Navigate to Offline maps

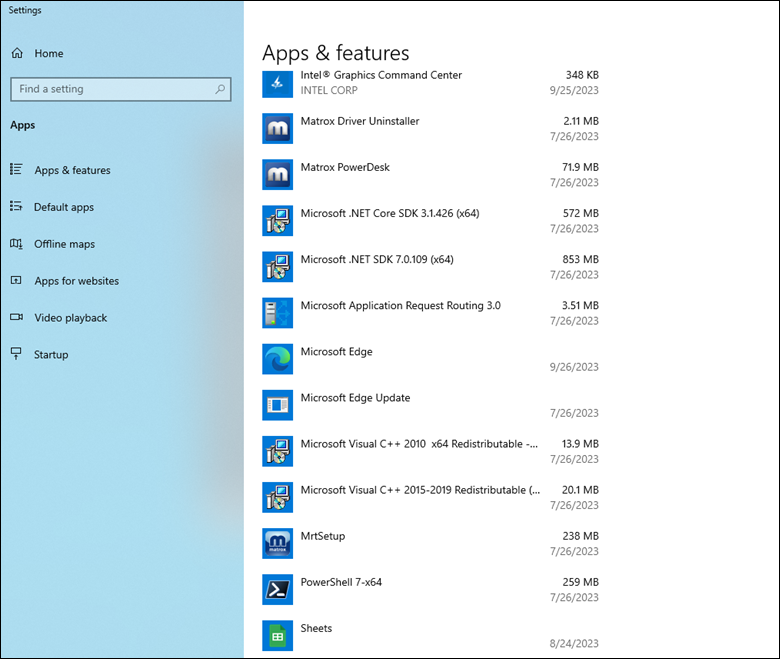[64, 244]
